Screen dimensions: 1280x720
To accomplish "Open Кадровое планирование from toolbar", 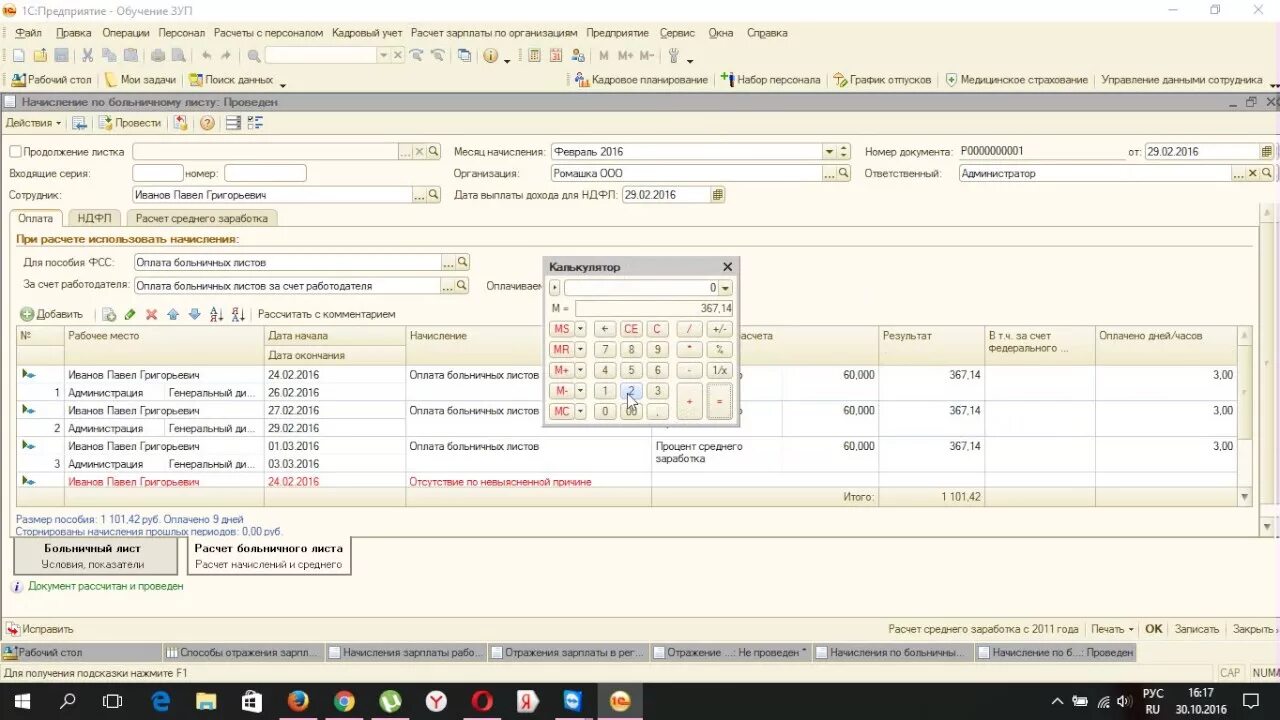I will pyautogui.click(x=640, y=80).
